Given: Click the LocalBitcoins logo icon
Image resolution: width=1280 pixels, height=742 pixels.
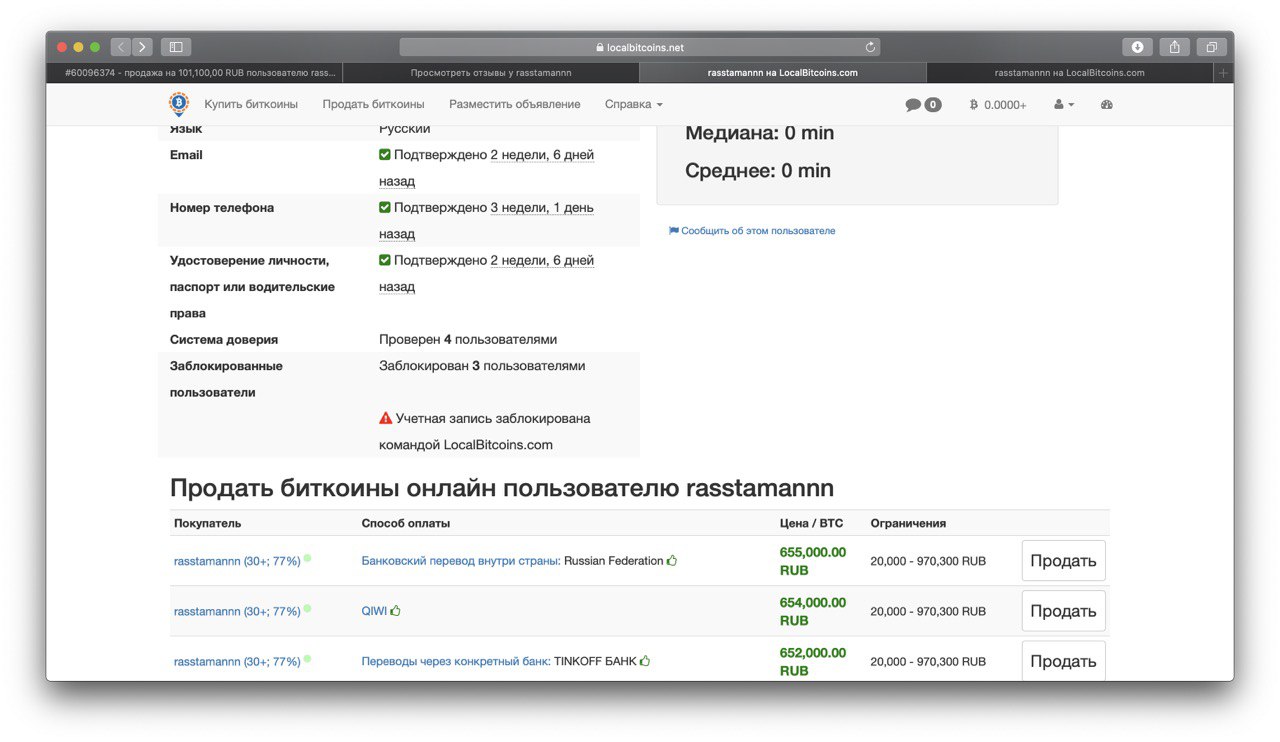Looking at the screenshot, I should click(178, 104).
